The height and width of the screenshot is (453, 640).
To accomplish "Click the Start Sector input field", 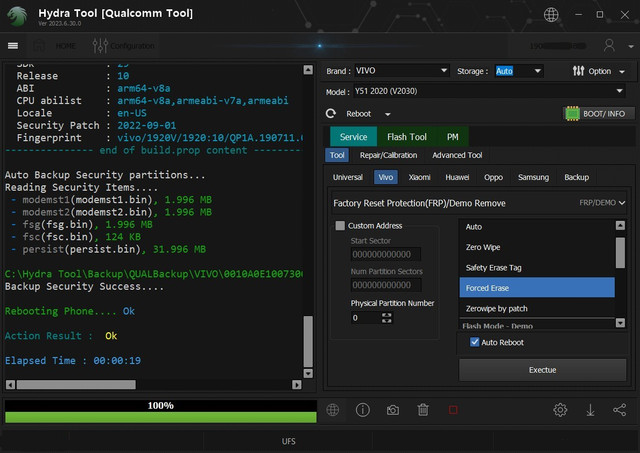I will click(x=385, y=254).
